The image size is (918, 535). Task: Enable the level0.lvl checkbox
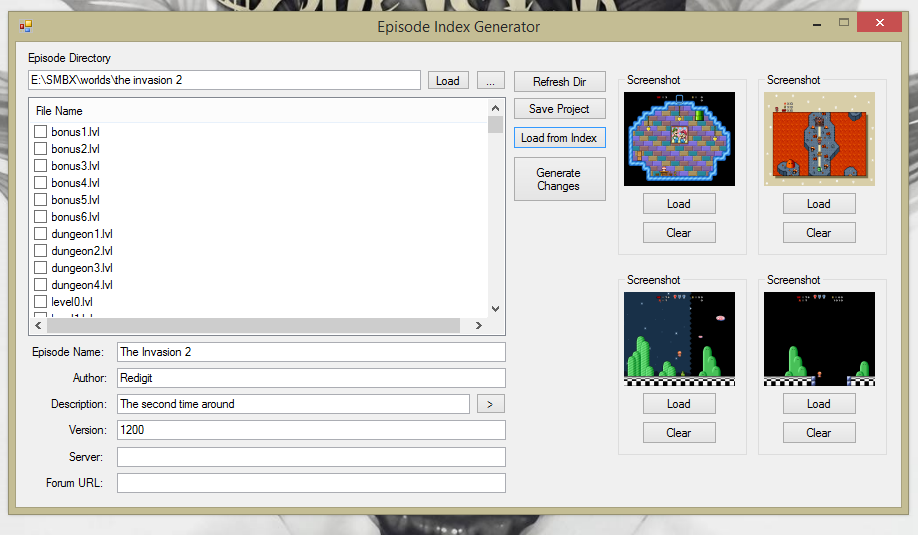click(x=40, y=301)
